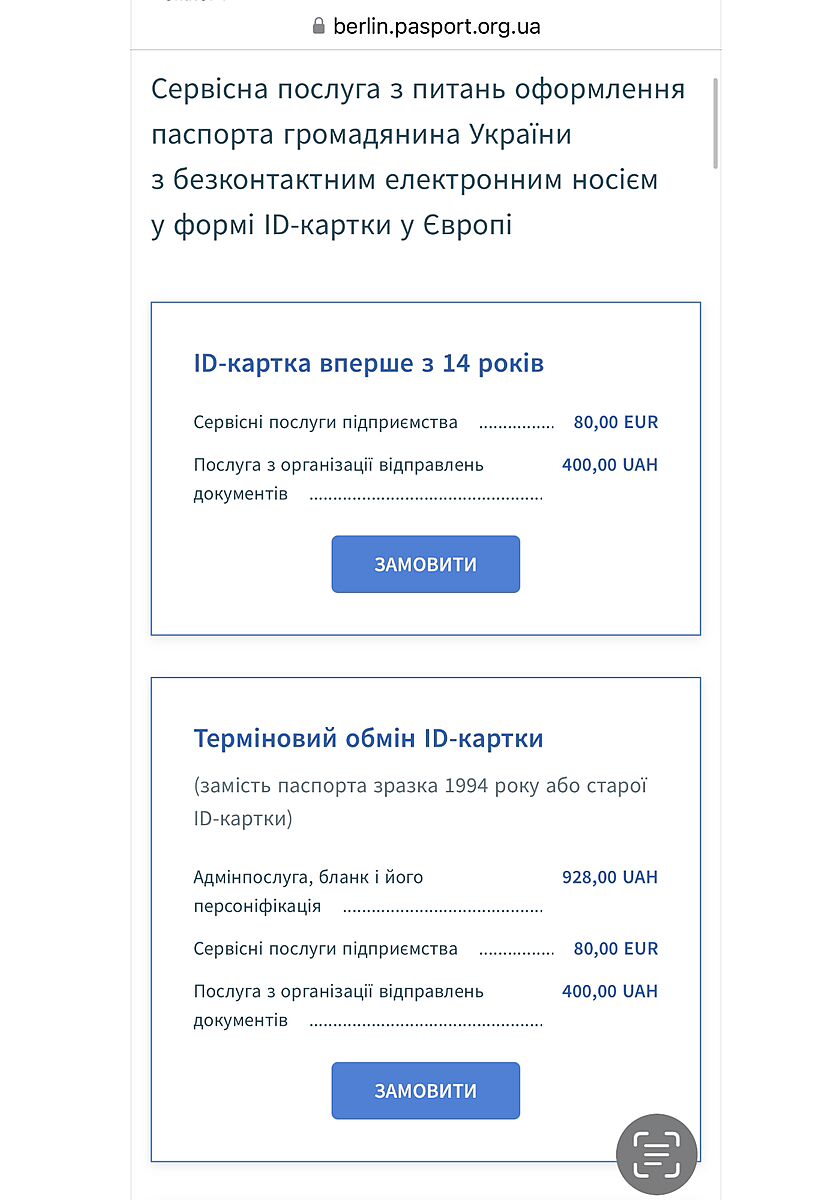Click the padlock icon in address bar
Screen dimensions: 834x1200
pyautogui.click(x=319, y=26)
